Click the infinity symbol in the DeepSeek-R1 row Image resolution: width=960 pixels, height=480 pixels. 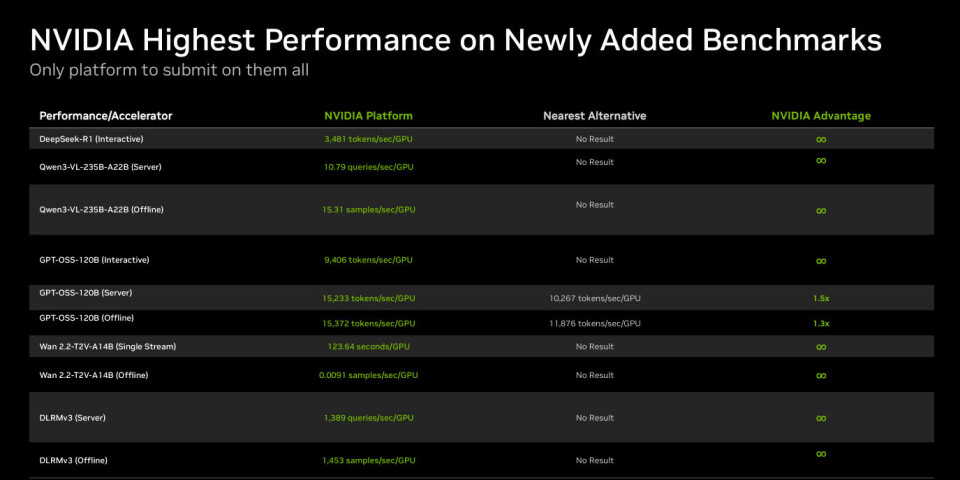coord(821,139)
